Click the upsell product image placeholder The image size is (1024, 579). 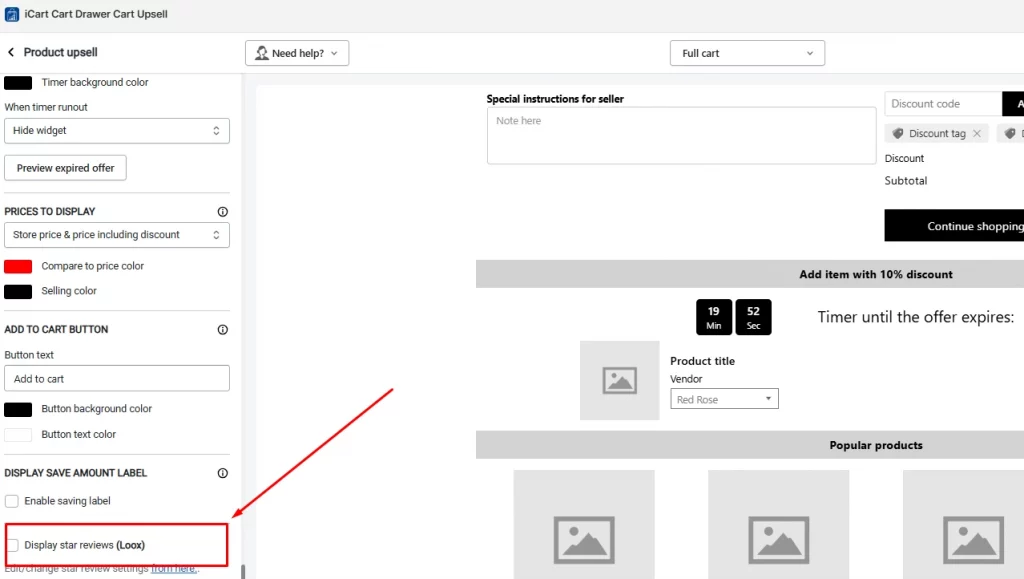coord(619,380)
